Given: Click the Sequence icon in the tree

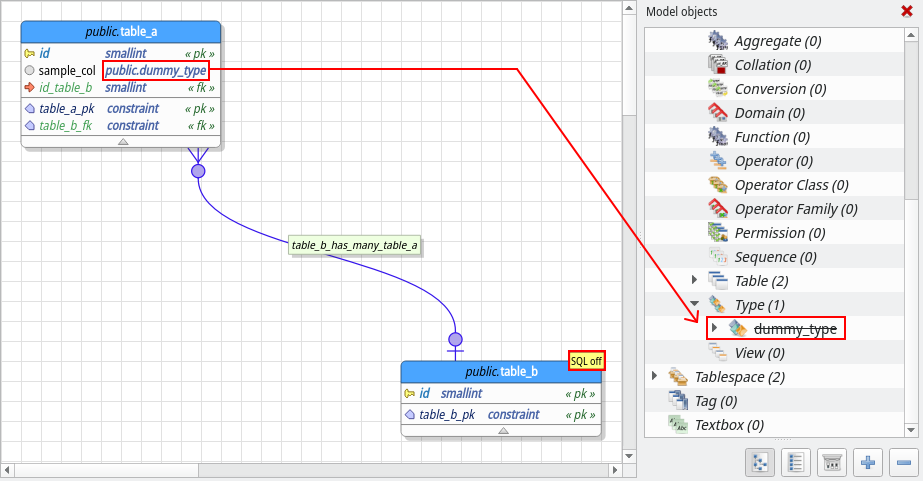Looking at the screenshot, I should (718, 257).
